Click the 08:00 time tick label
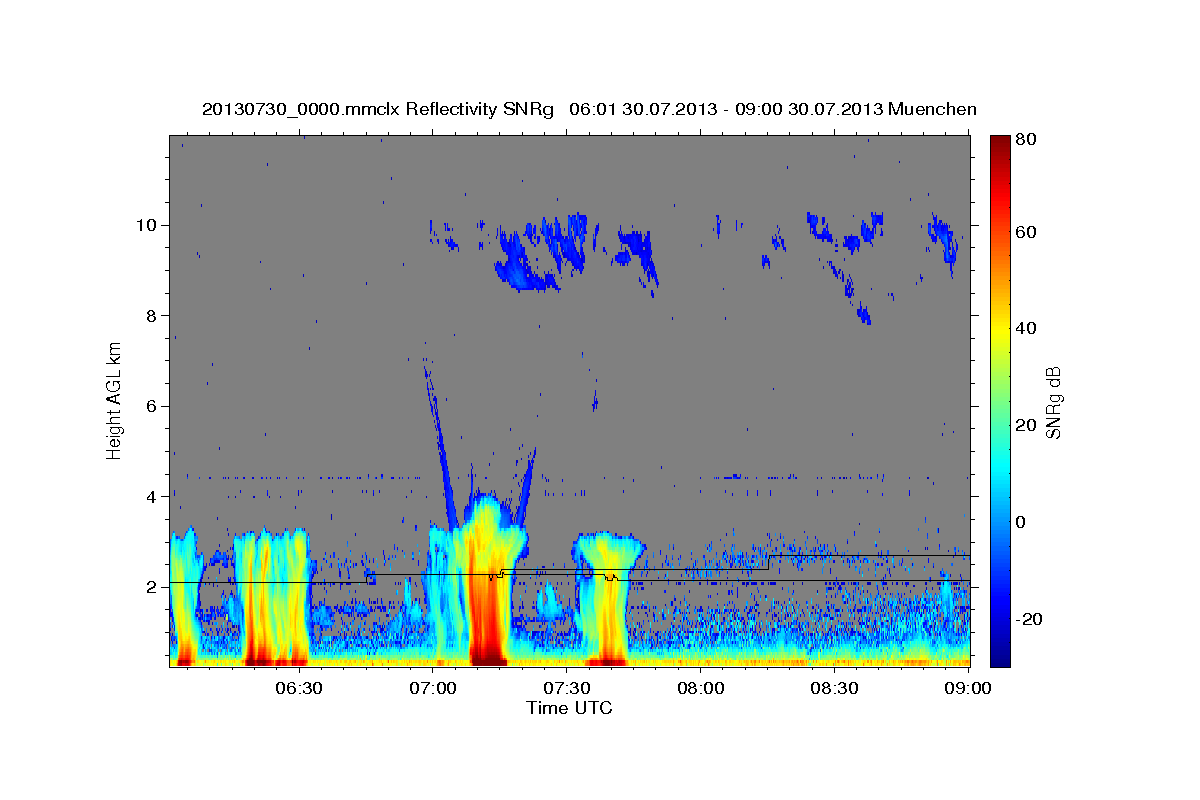 pyautogui.click(x=701, y=688)
